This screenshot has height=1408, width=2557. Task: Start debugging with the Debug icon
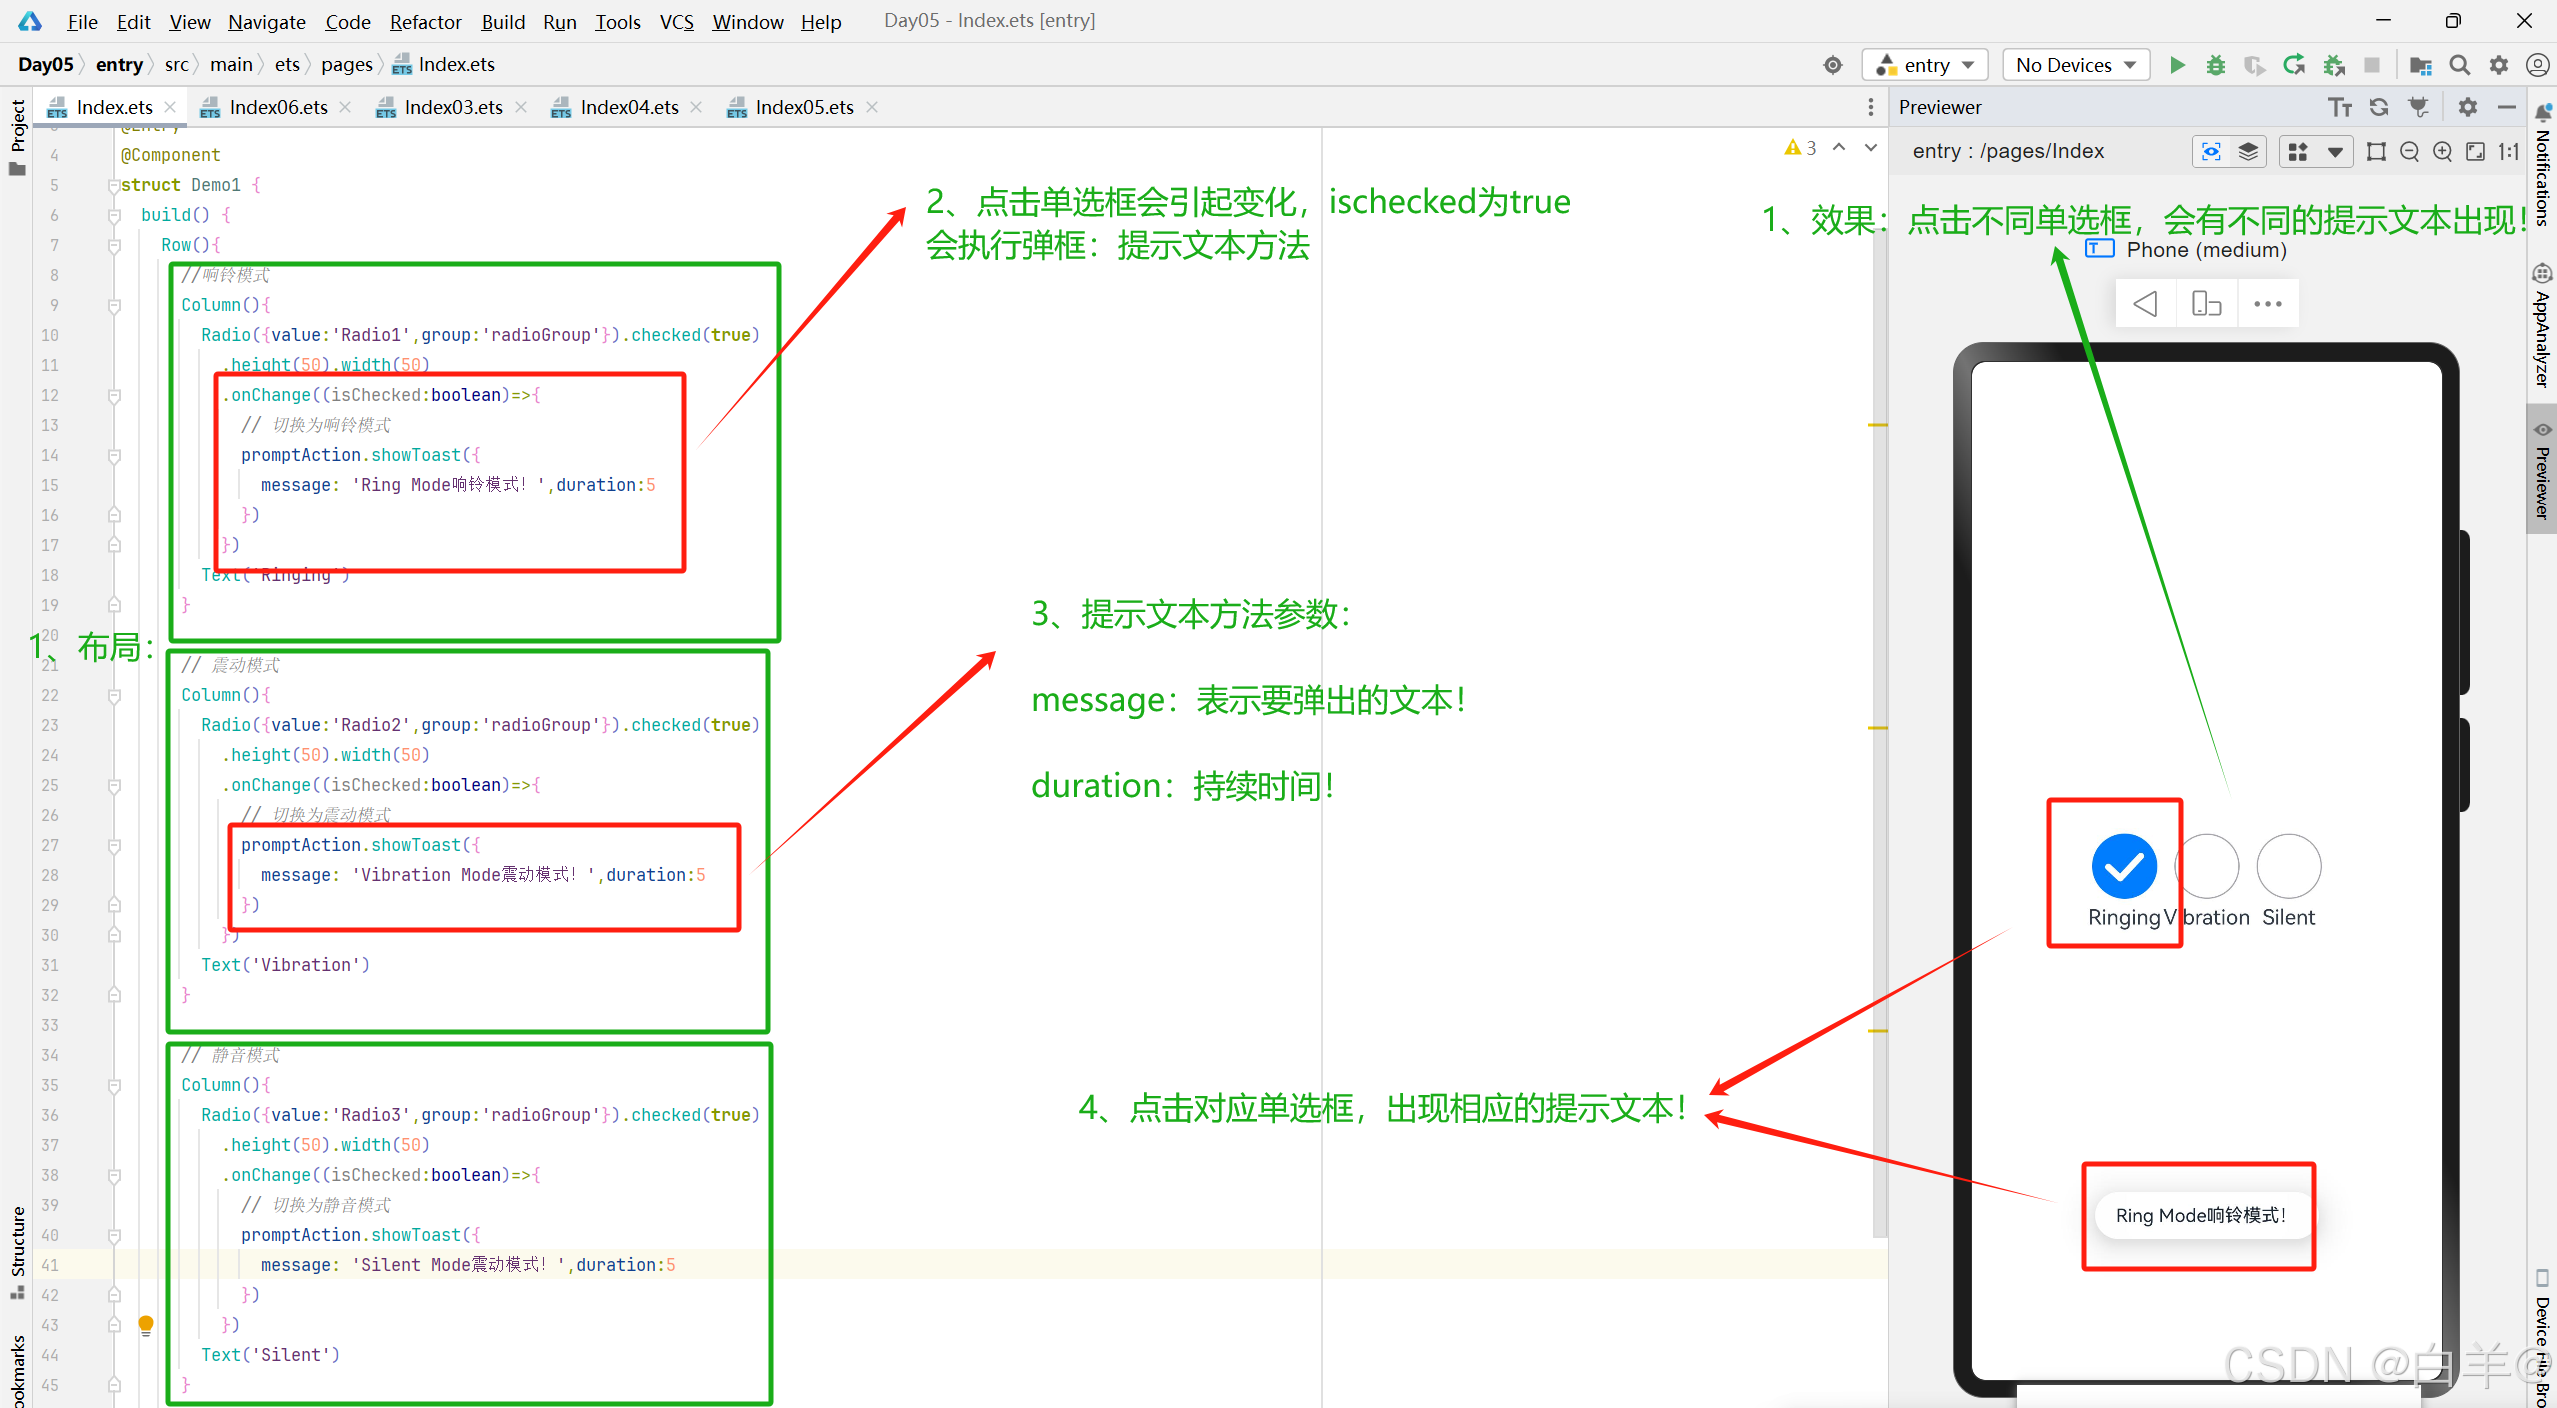coord(2216,65)
